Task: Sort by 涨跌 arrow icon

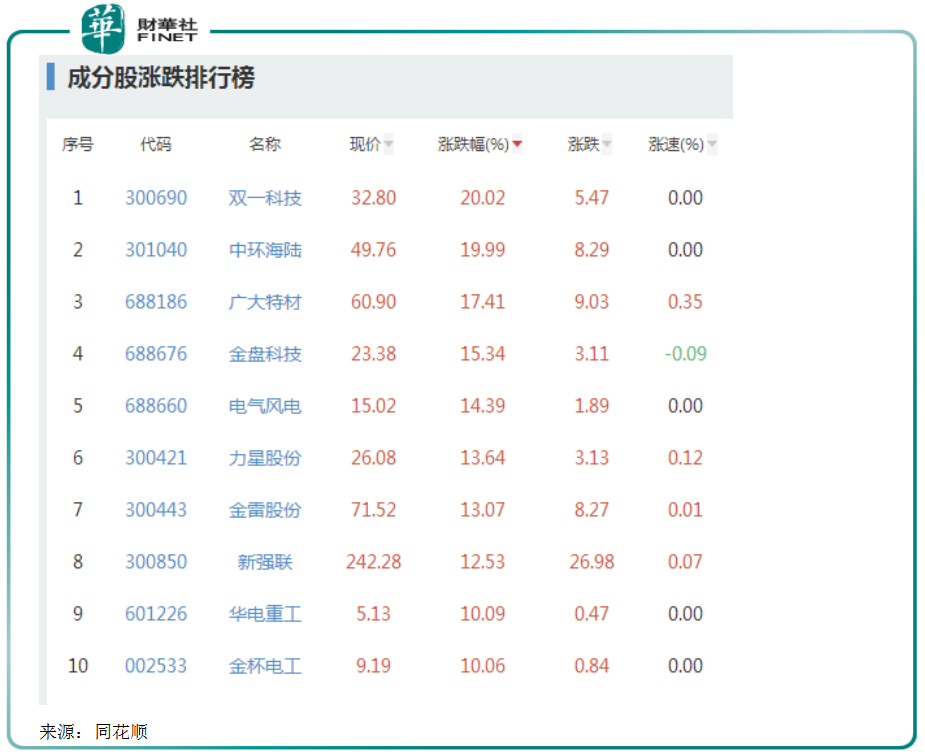Action: click(607, 144)
